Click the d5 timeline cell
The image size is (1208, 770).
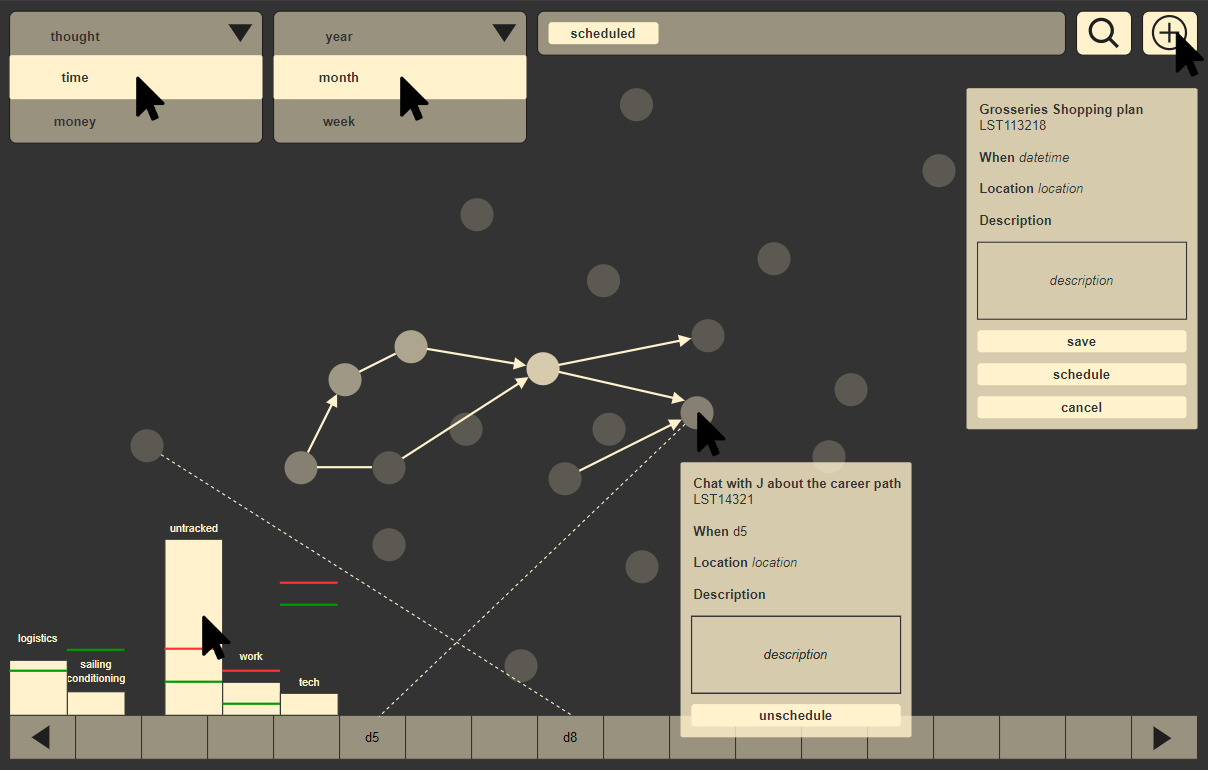coord(372,738)
